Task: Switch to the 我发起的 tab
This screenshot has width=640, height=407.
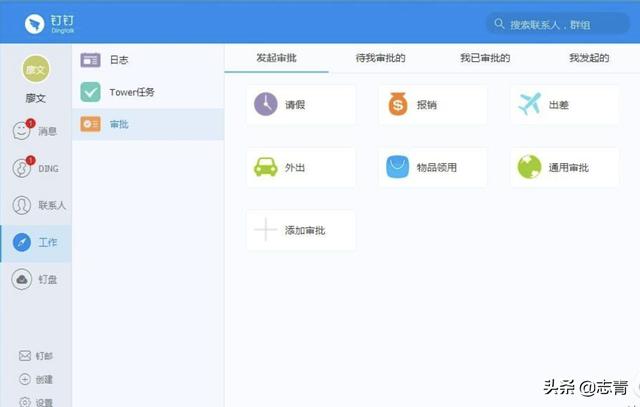Action: click(x=589, y=58)
